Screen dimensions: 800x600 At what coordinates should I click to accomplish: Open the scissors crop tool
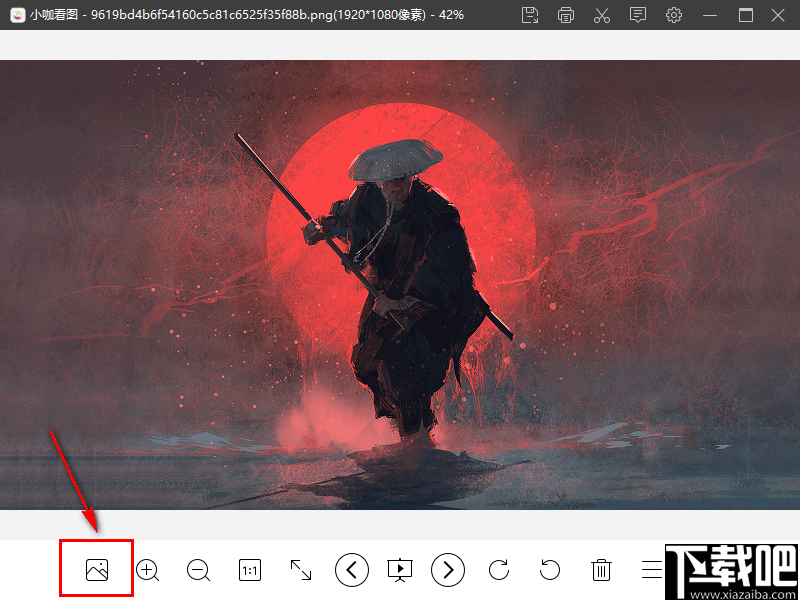[x=602, y=15]
